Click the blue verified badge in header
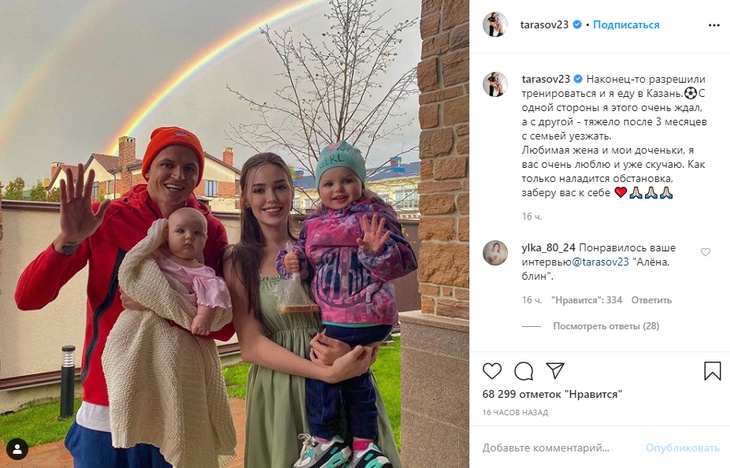The height and width of the screenshot is (468, 730). [577, 25]
